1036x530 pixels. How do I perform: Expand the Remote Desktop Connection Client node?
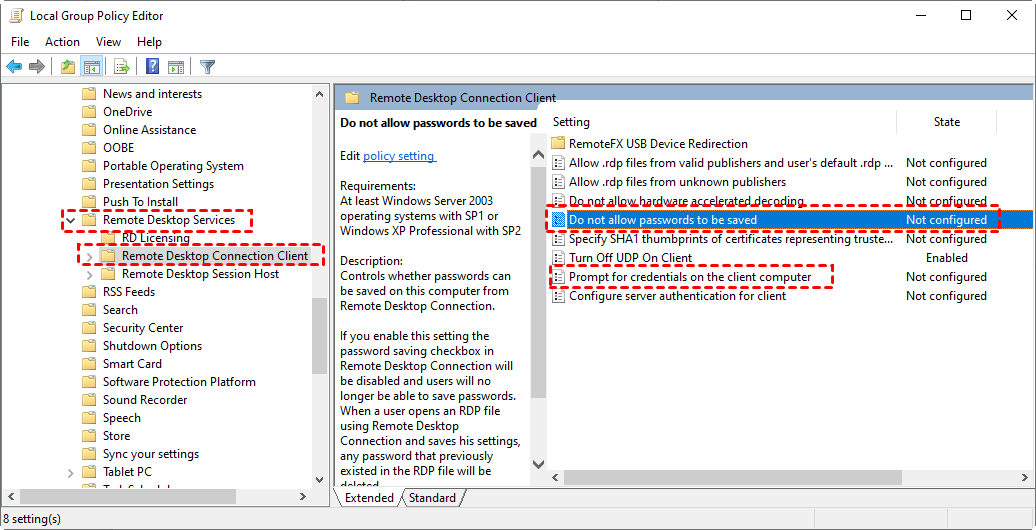89,256
